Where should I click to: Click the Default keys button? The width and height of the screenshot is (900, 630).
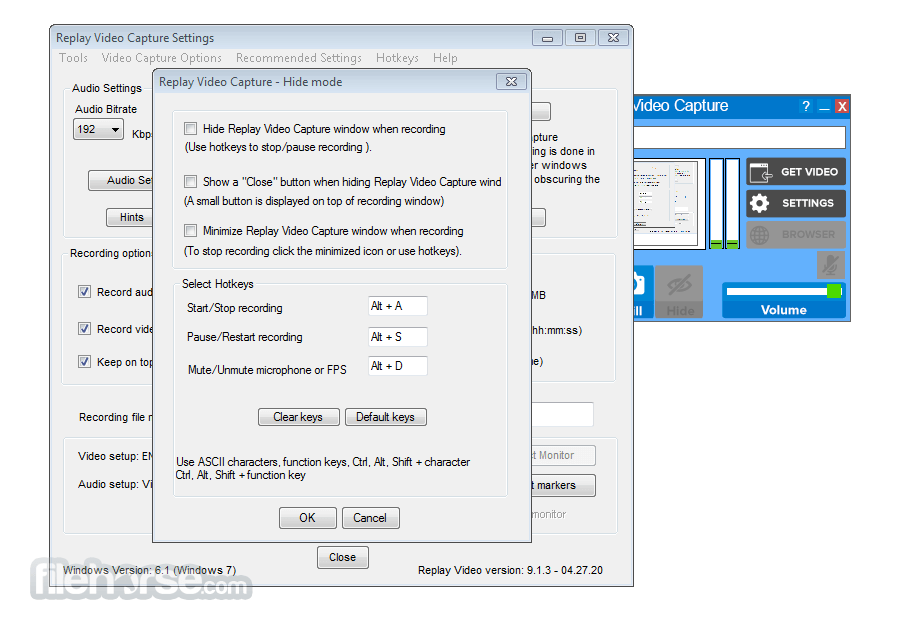click(386, 417)
